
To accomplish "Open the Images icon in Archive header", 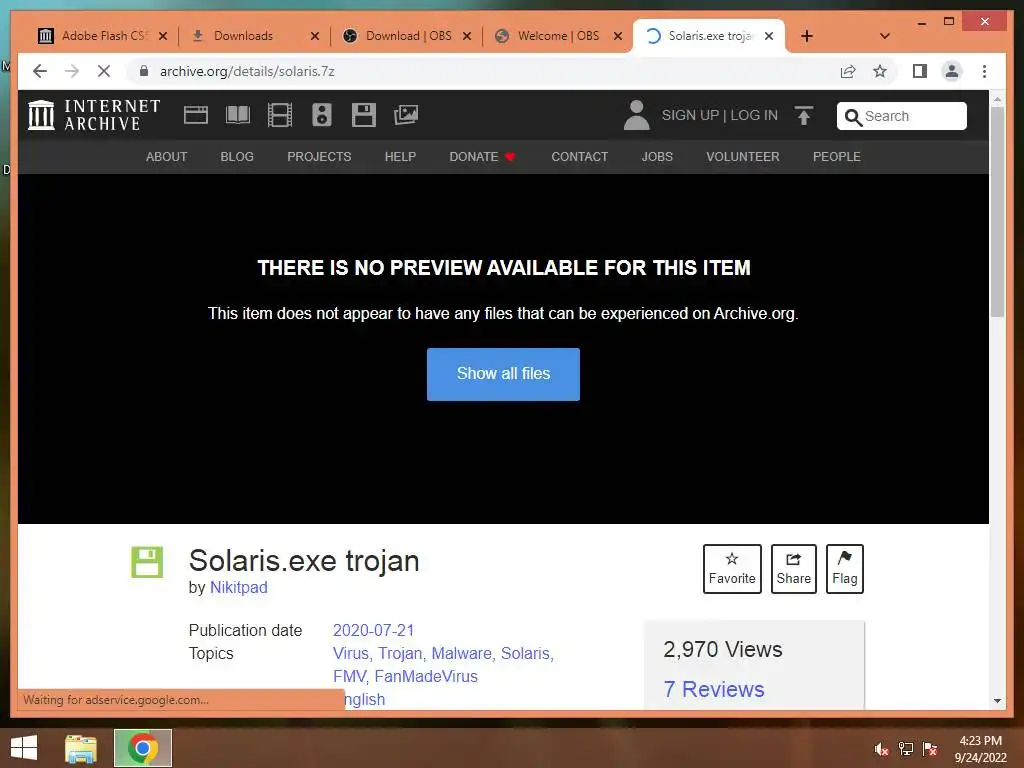I will [x=406, y=115].
